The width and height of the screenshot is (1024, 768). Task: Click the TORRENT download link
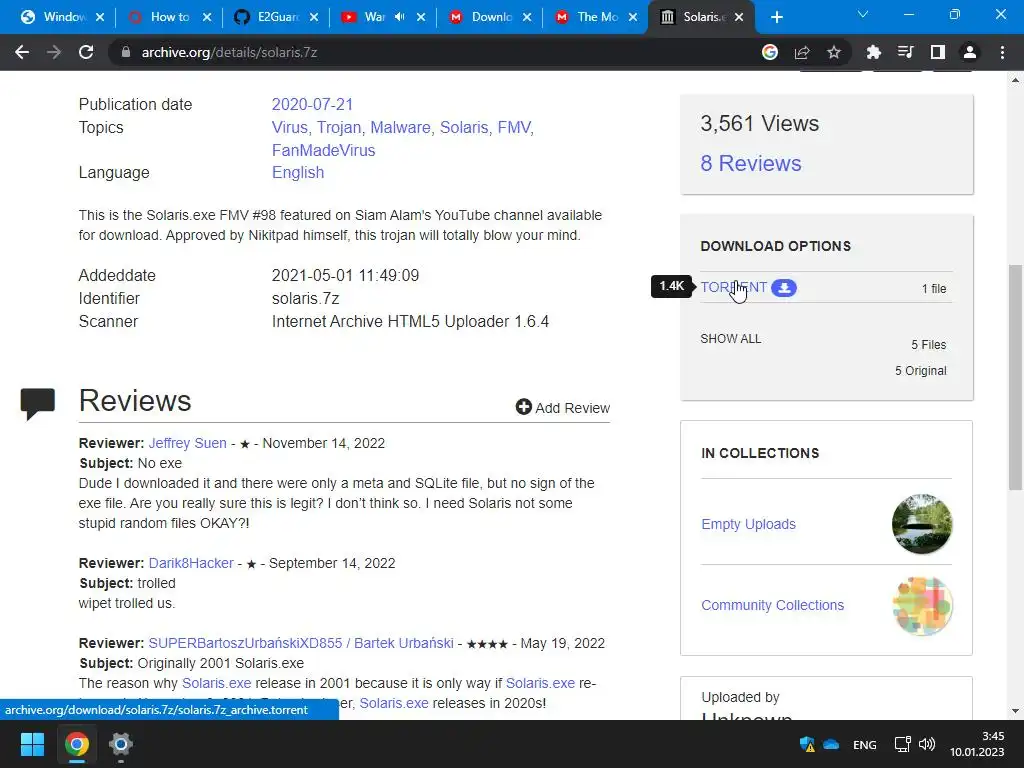(x=733, y=287)
